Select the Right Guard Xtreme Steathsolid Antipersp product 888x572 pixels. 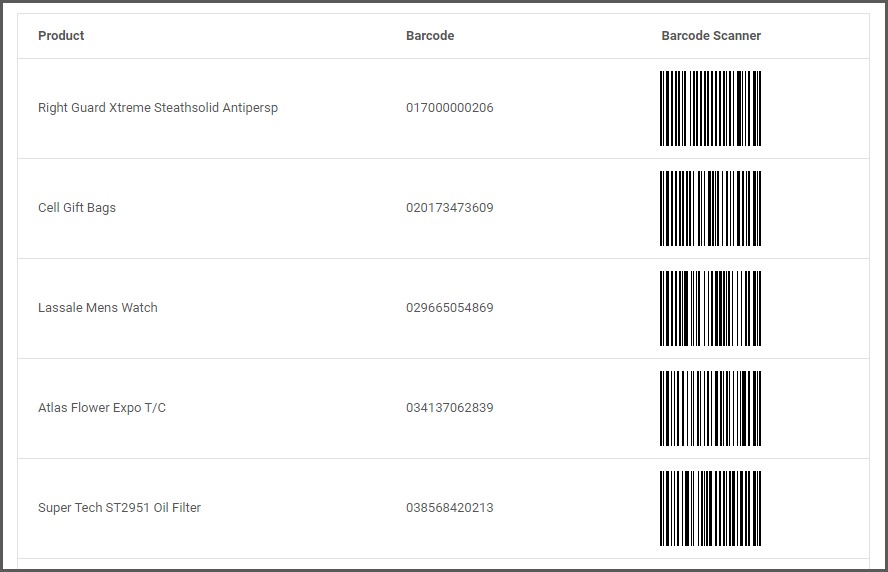point(158,108)
